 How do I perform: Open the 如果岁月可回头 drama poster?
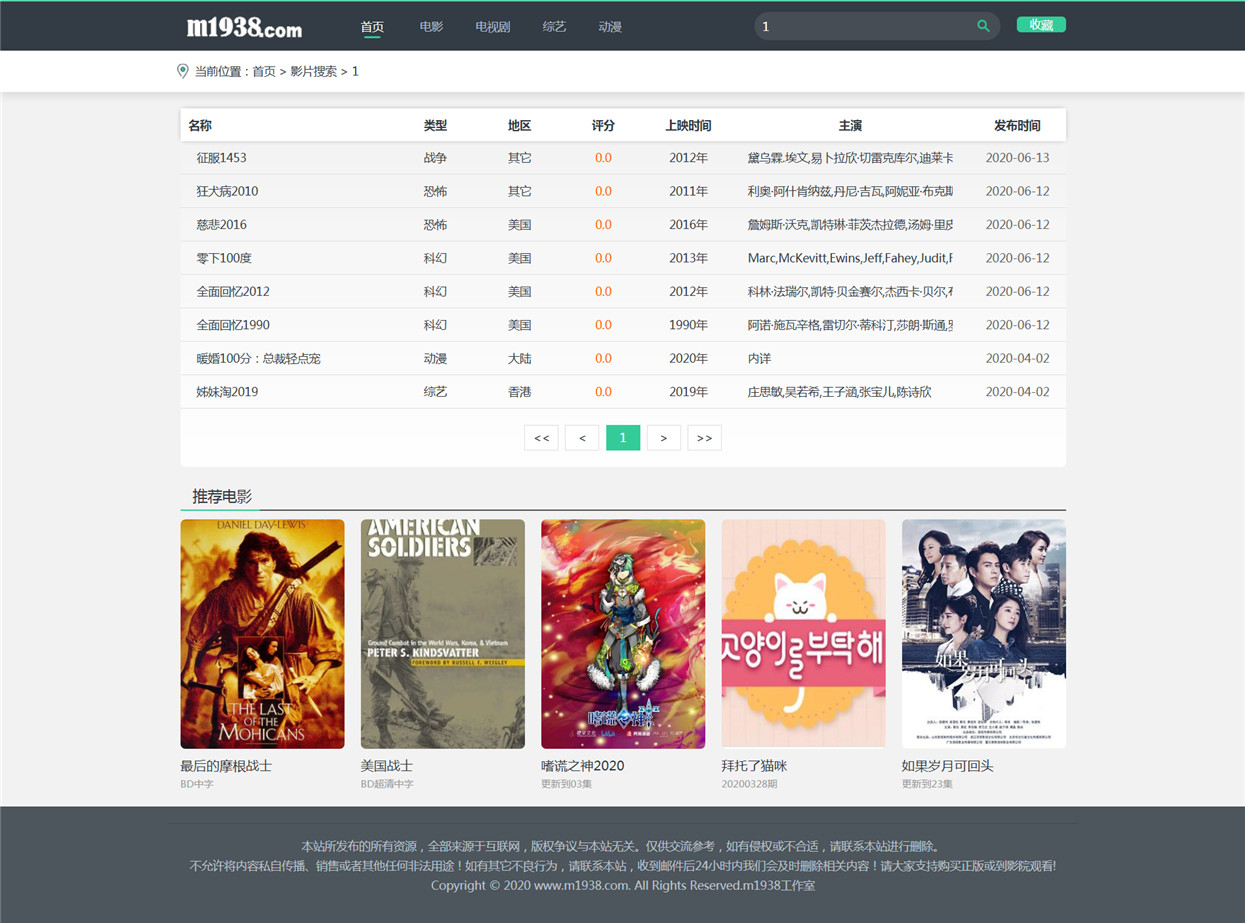984,634
